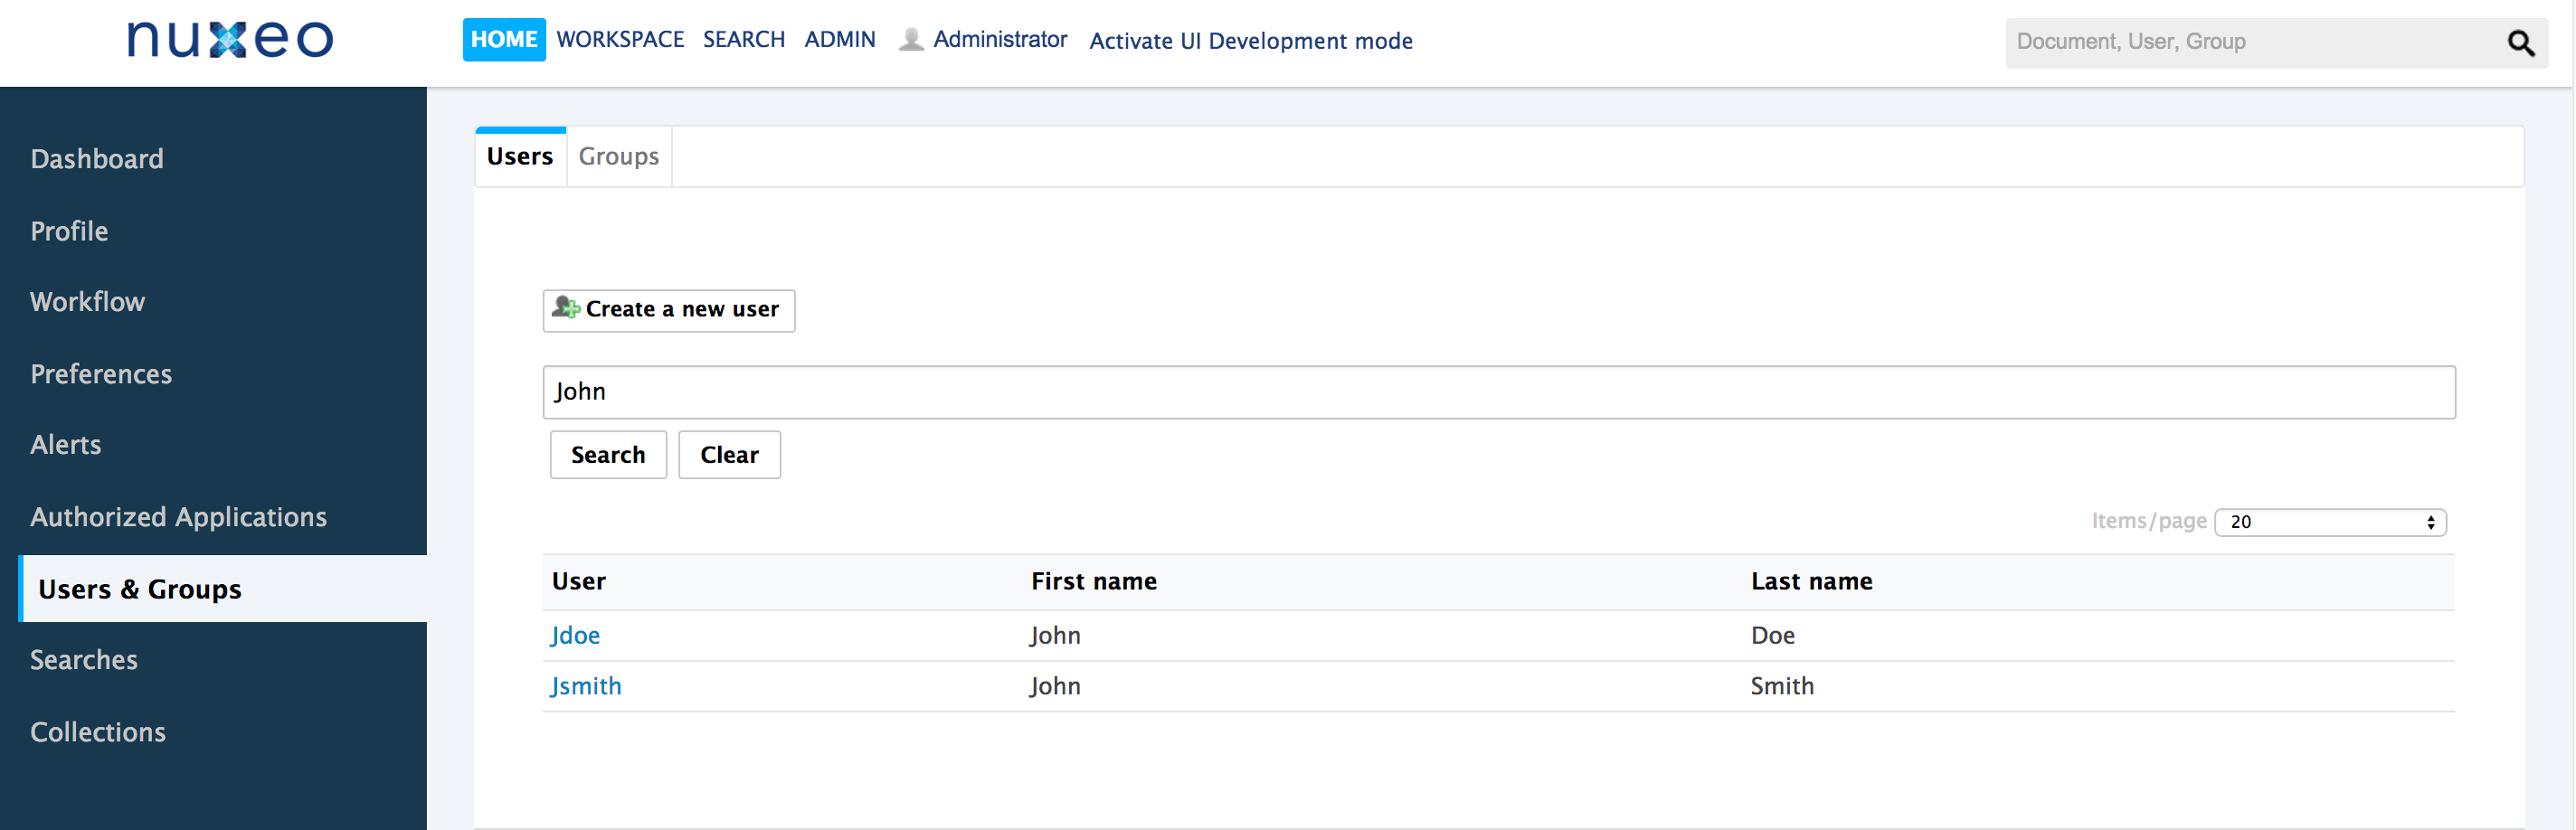2576x830 pixels.
Task: Click Create a new user button
Action: 669,310
